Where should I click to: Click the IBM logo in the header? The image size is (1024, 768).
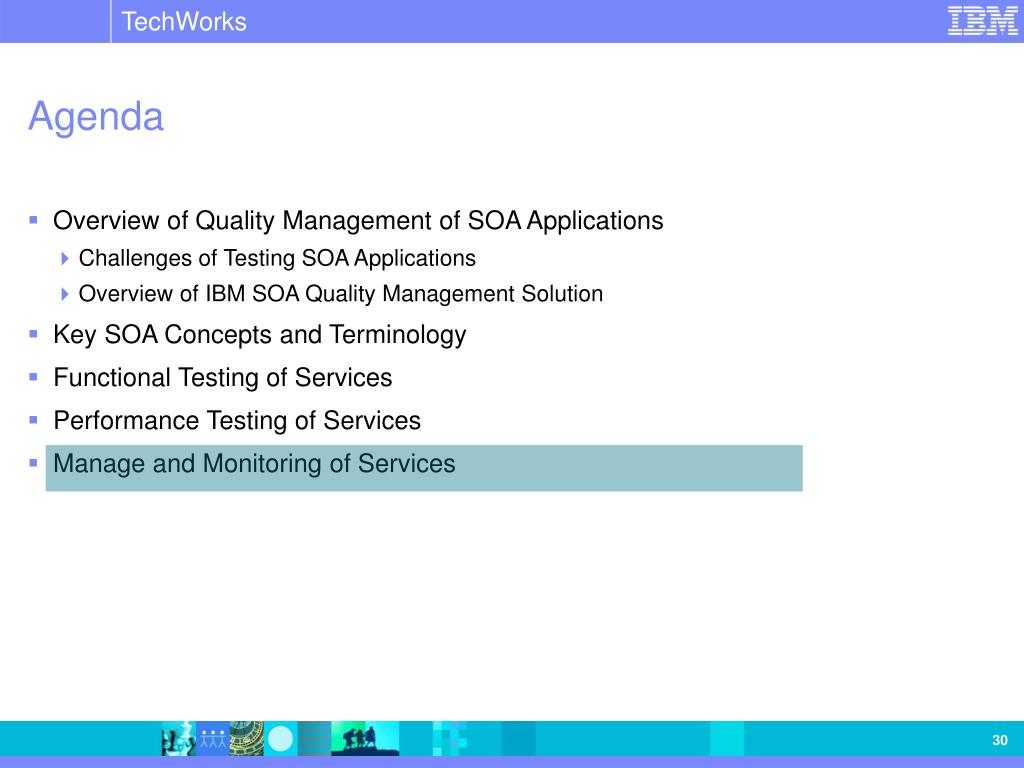point(982,21)
